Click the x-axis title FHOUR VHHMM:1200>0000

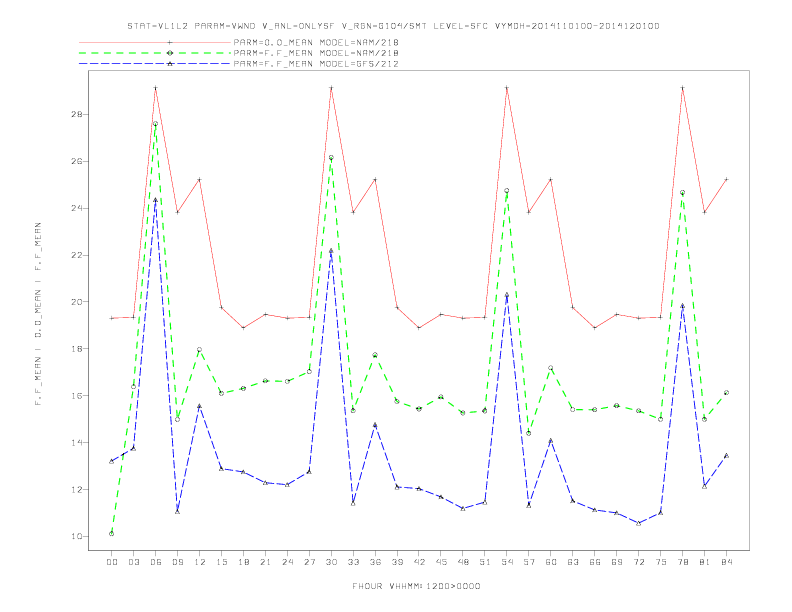tap(416, 586)
